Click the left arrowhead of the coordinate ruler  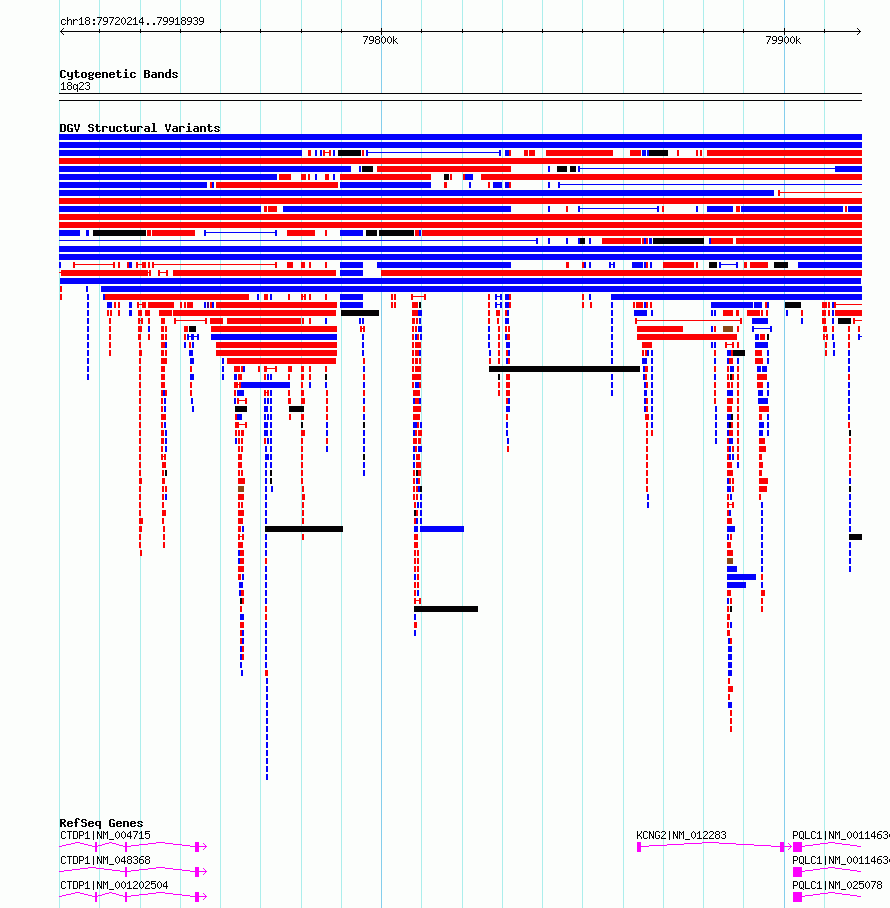63,31
